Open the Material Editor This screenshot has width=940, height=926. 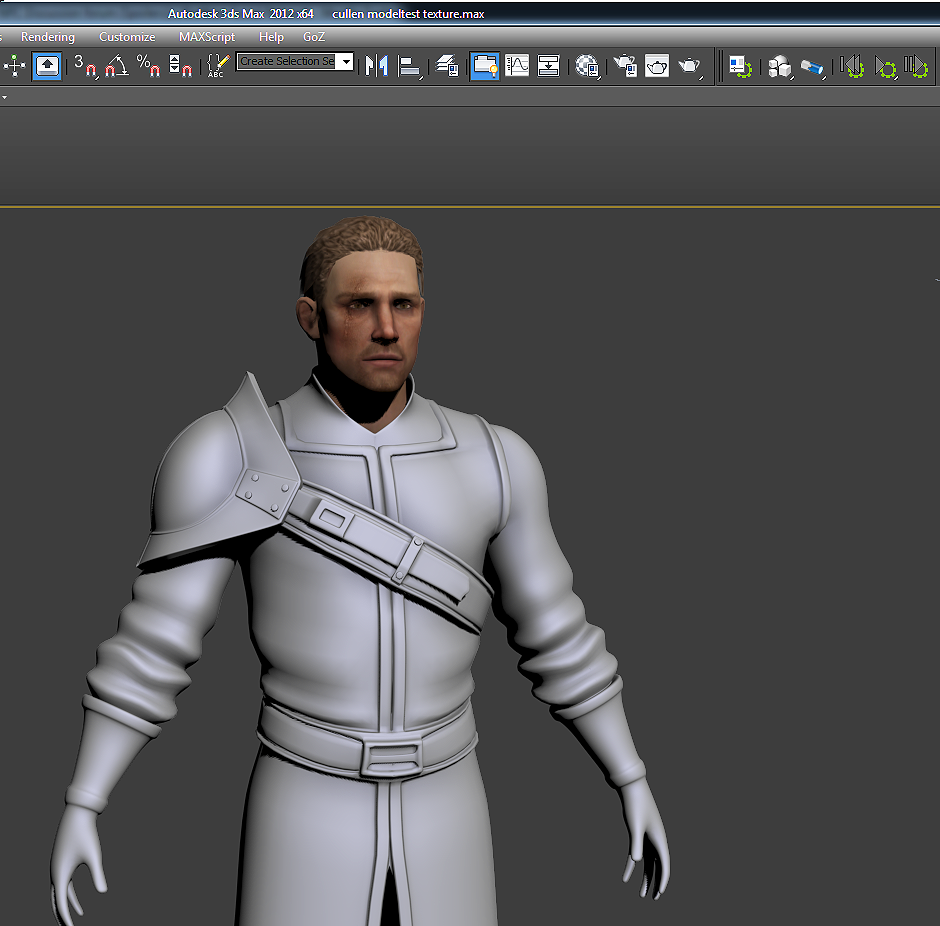pos(587,66)
